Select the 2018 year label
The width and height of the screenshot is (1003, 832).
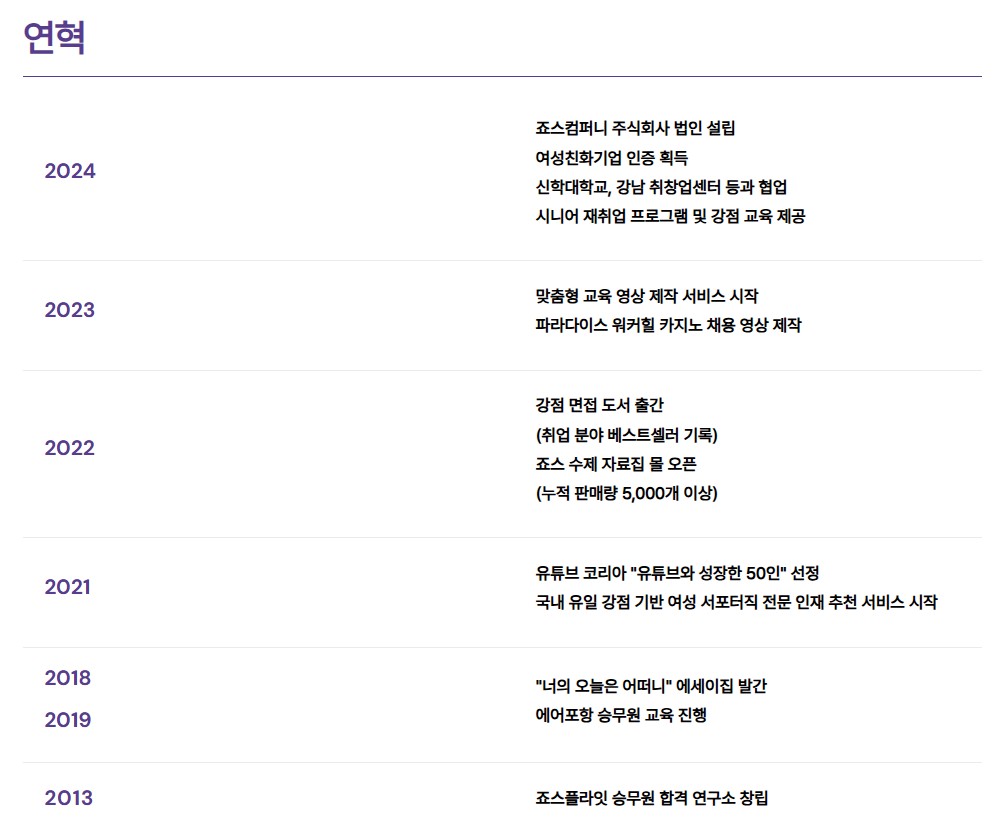(x=67, y=678)
